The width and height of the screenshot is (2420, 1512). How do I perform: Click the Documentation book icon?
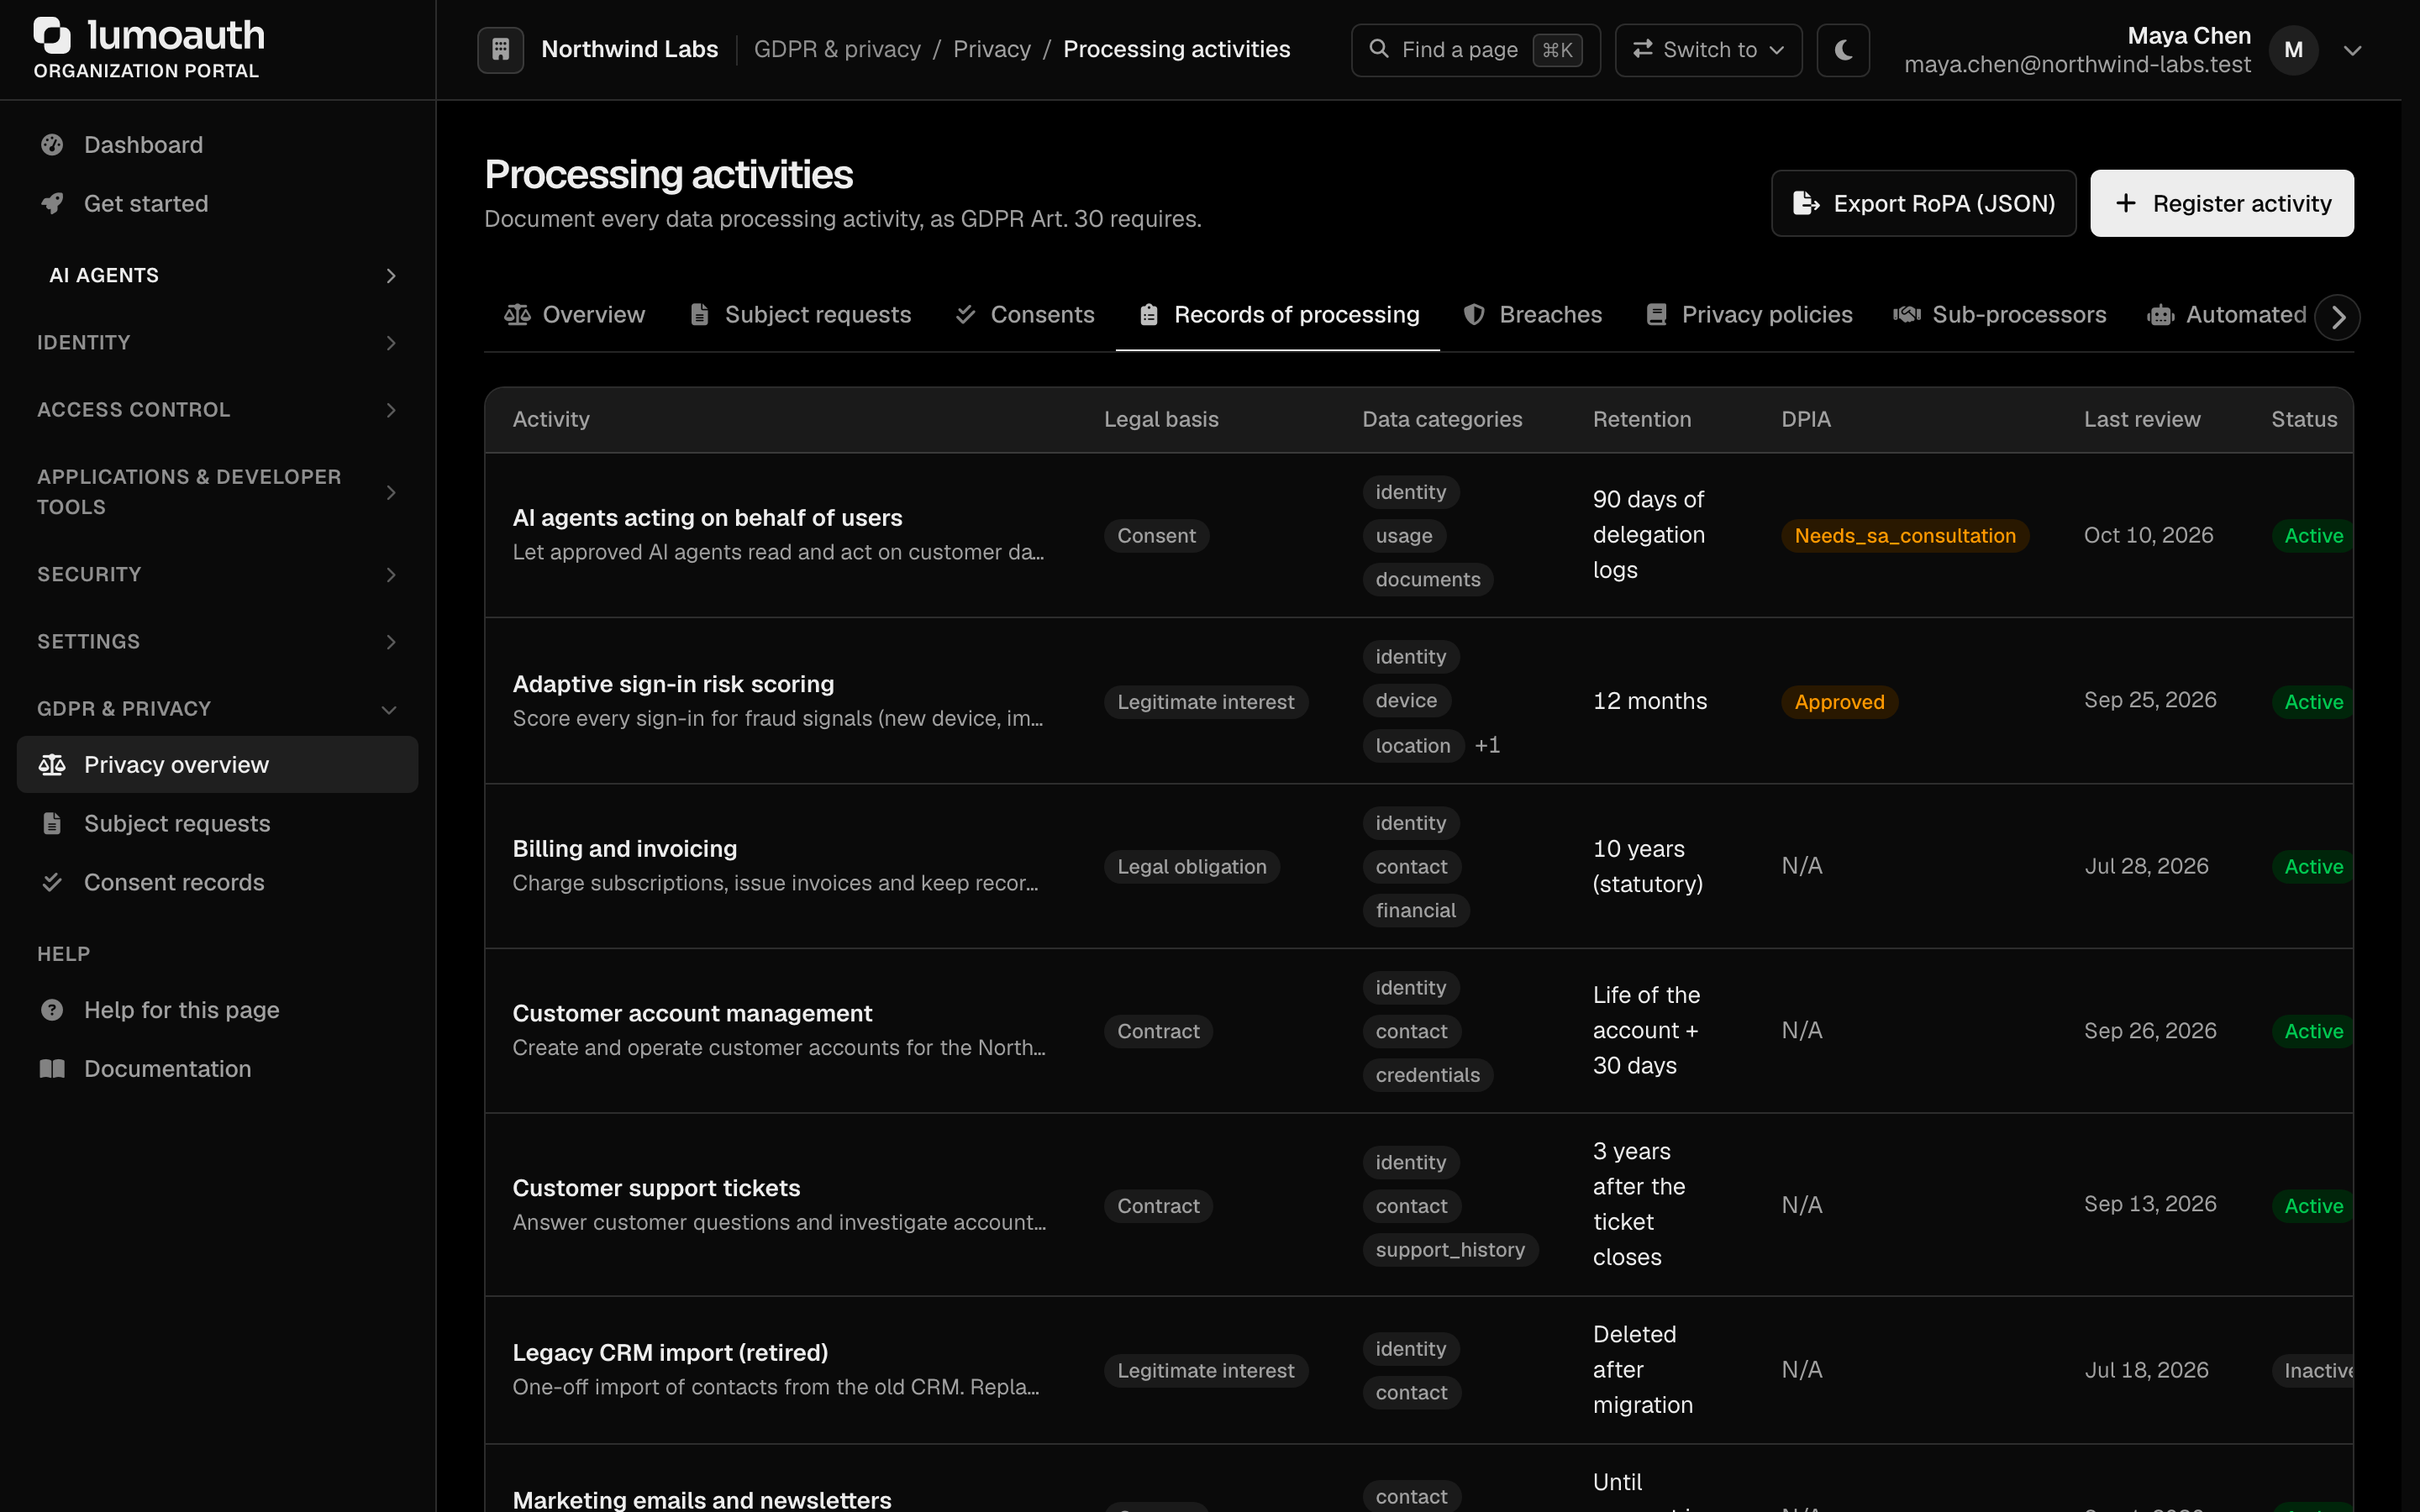[x=52, y=1069]
